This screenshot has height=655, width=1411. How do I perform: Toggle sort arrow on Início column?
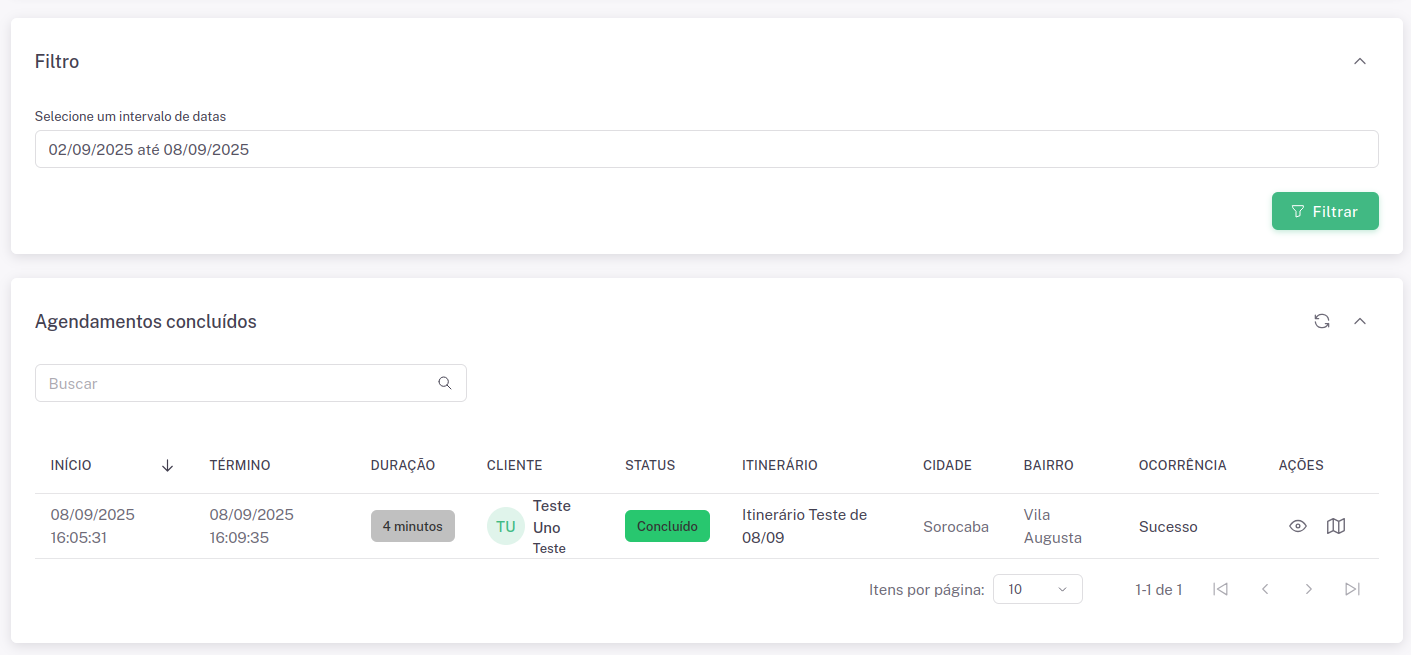pyautogui.click(x=167, y=465)
